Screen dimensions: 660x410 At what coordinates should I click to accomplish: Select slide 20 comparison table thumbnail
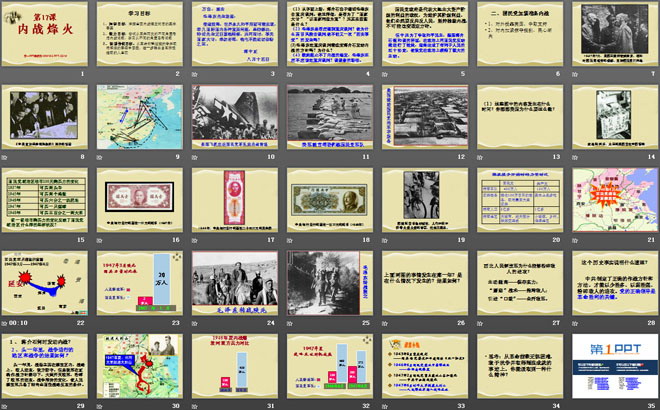(520, 200)
